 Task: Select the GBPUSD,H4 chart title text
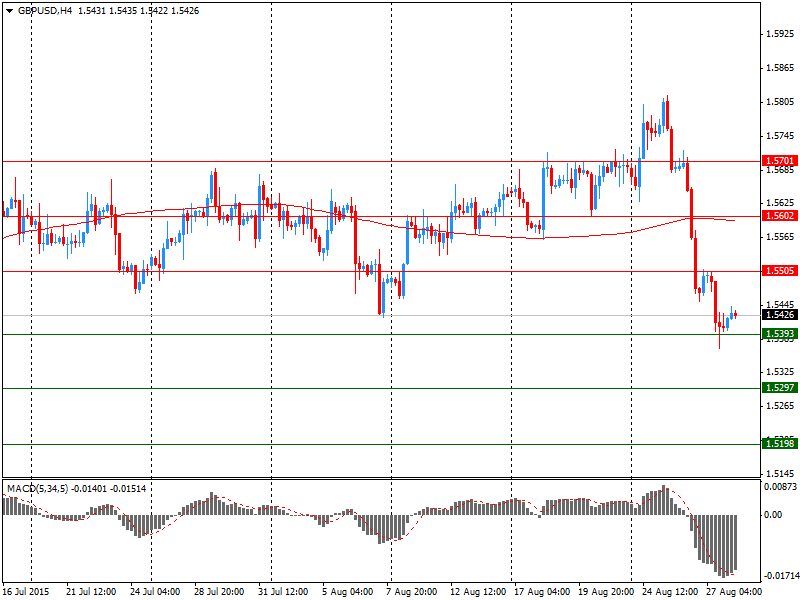tap(45, 11)
